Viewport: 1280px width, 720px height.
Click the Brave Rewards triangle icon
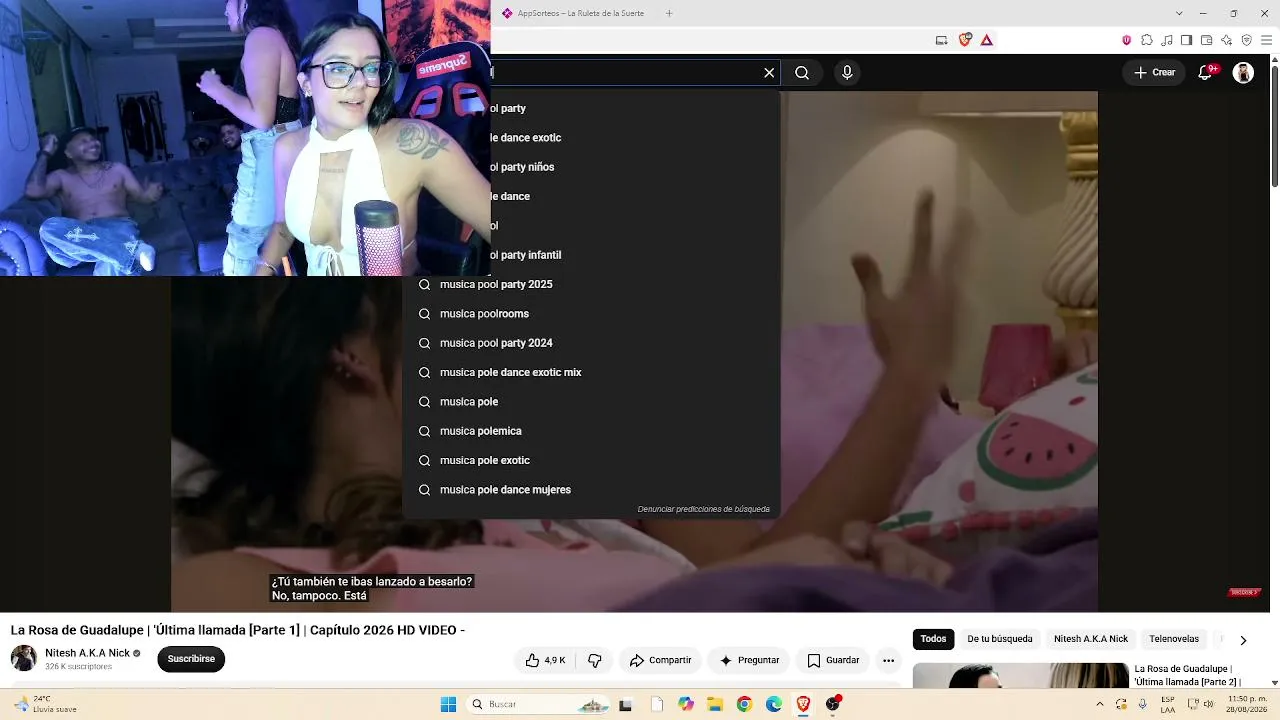pos(987,40)
